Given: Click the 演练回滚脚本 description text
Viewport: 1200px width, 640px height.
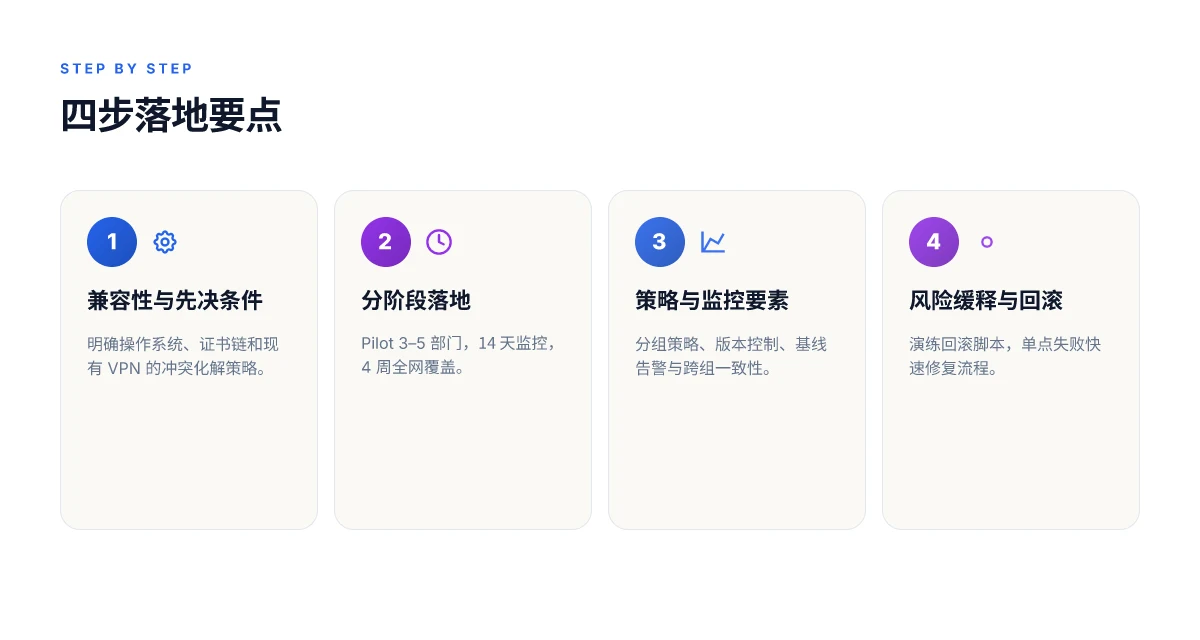Looking at the screenshot, I should point(1005,356).
